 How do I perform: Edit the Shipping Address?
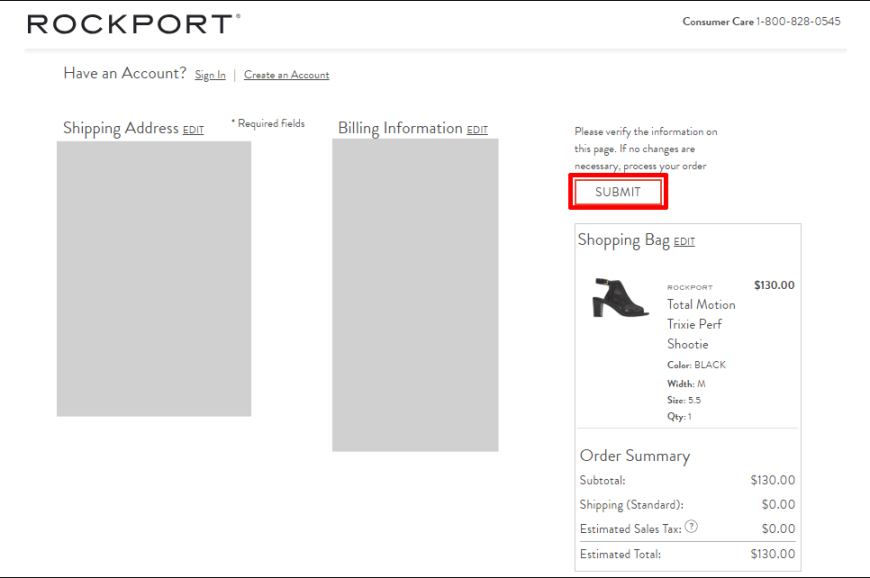pos(193,130)
